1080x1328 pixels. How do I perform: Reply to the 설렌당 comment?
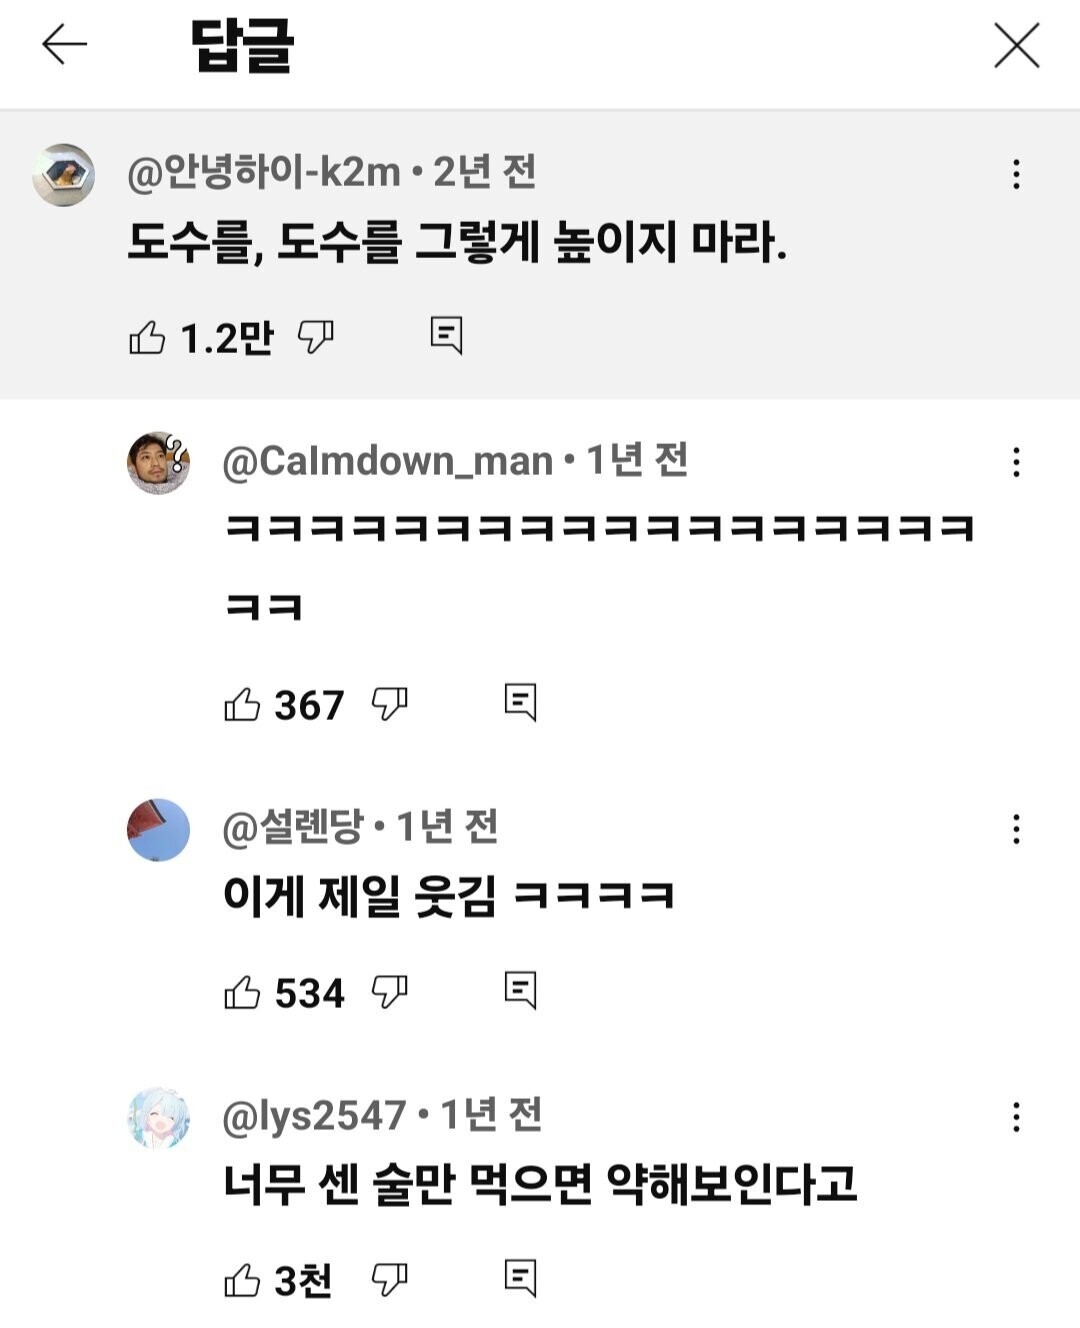(520, 990)
